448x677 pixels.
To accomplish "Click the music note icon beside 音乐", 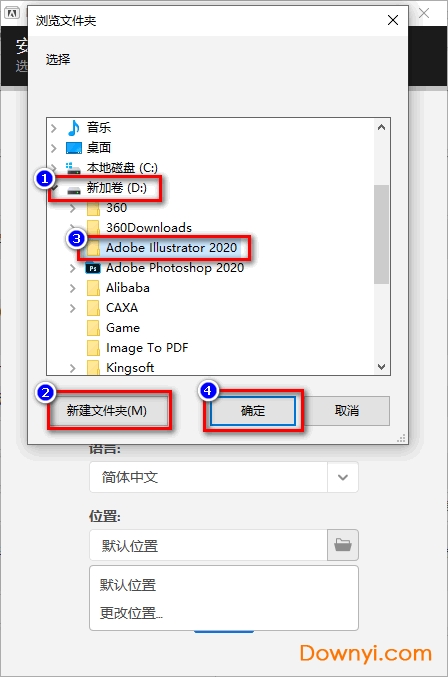I will 74,127.
